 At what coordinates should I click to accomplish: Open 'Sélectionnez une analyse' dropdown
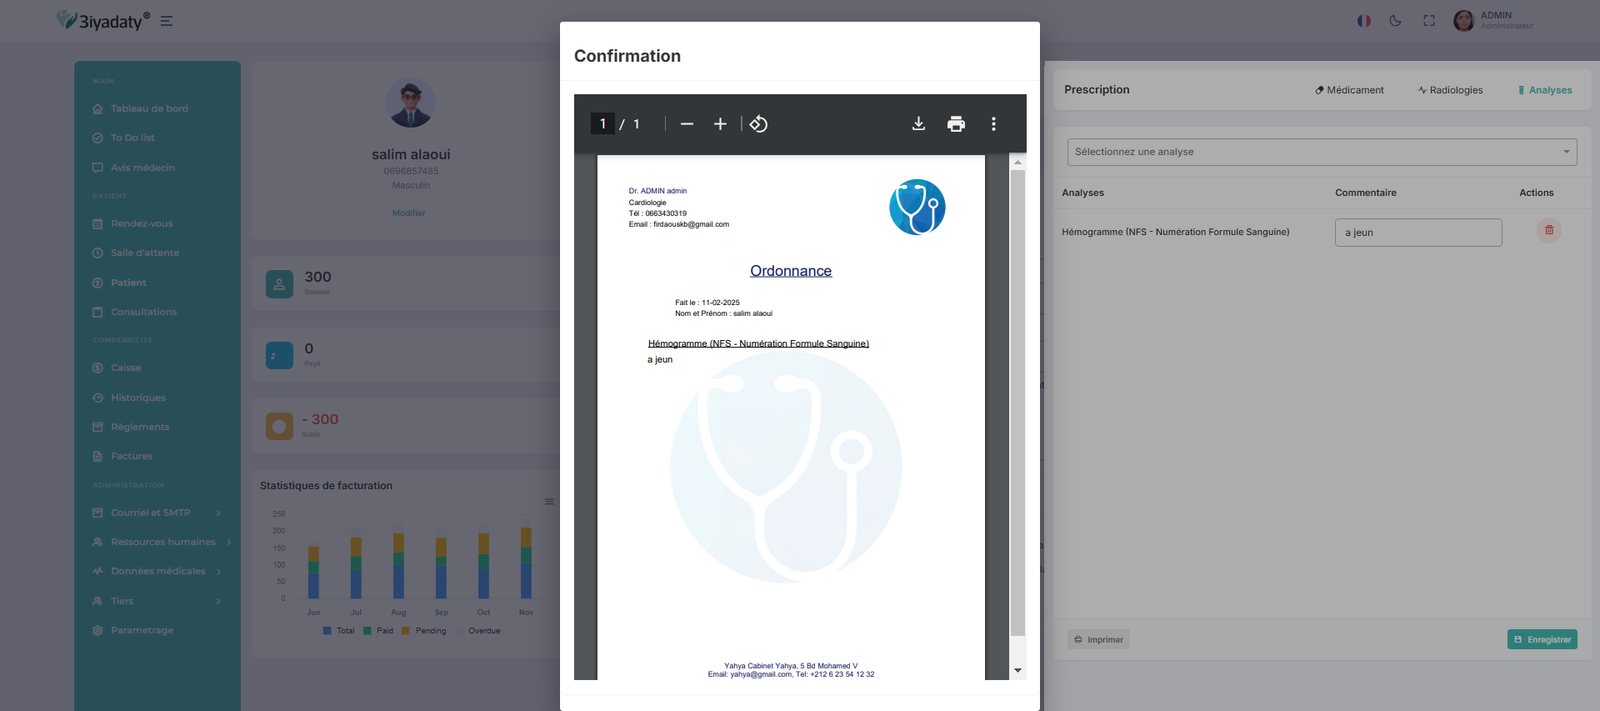coord(1321,152)
